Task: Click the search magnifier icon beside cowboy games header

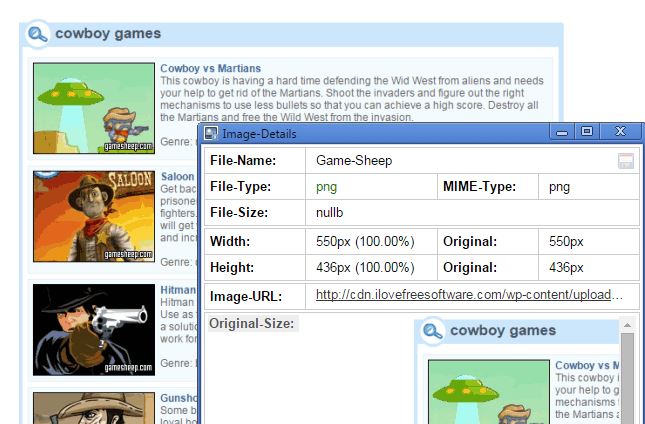Action: 37,34
